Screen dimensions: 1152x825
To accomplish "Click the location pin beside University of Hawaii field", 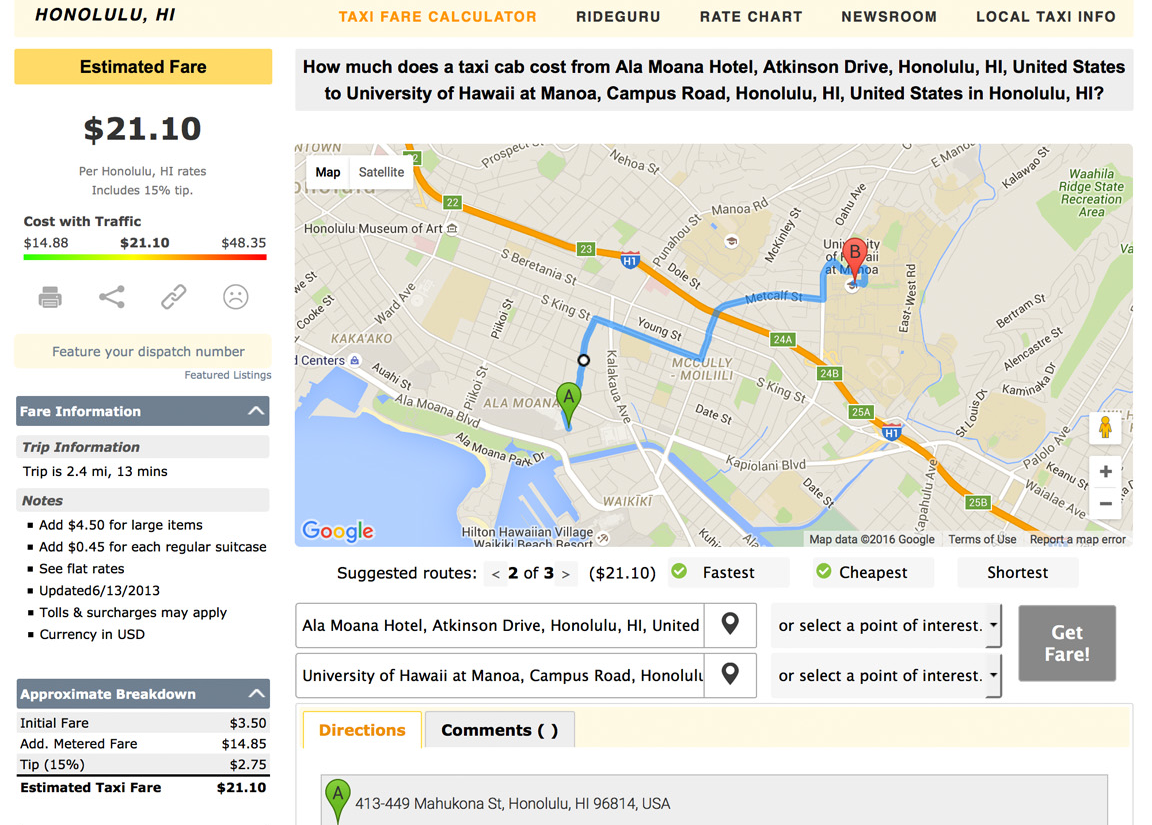I will tap(730, 674).
